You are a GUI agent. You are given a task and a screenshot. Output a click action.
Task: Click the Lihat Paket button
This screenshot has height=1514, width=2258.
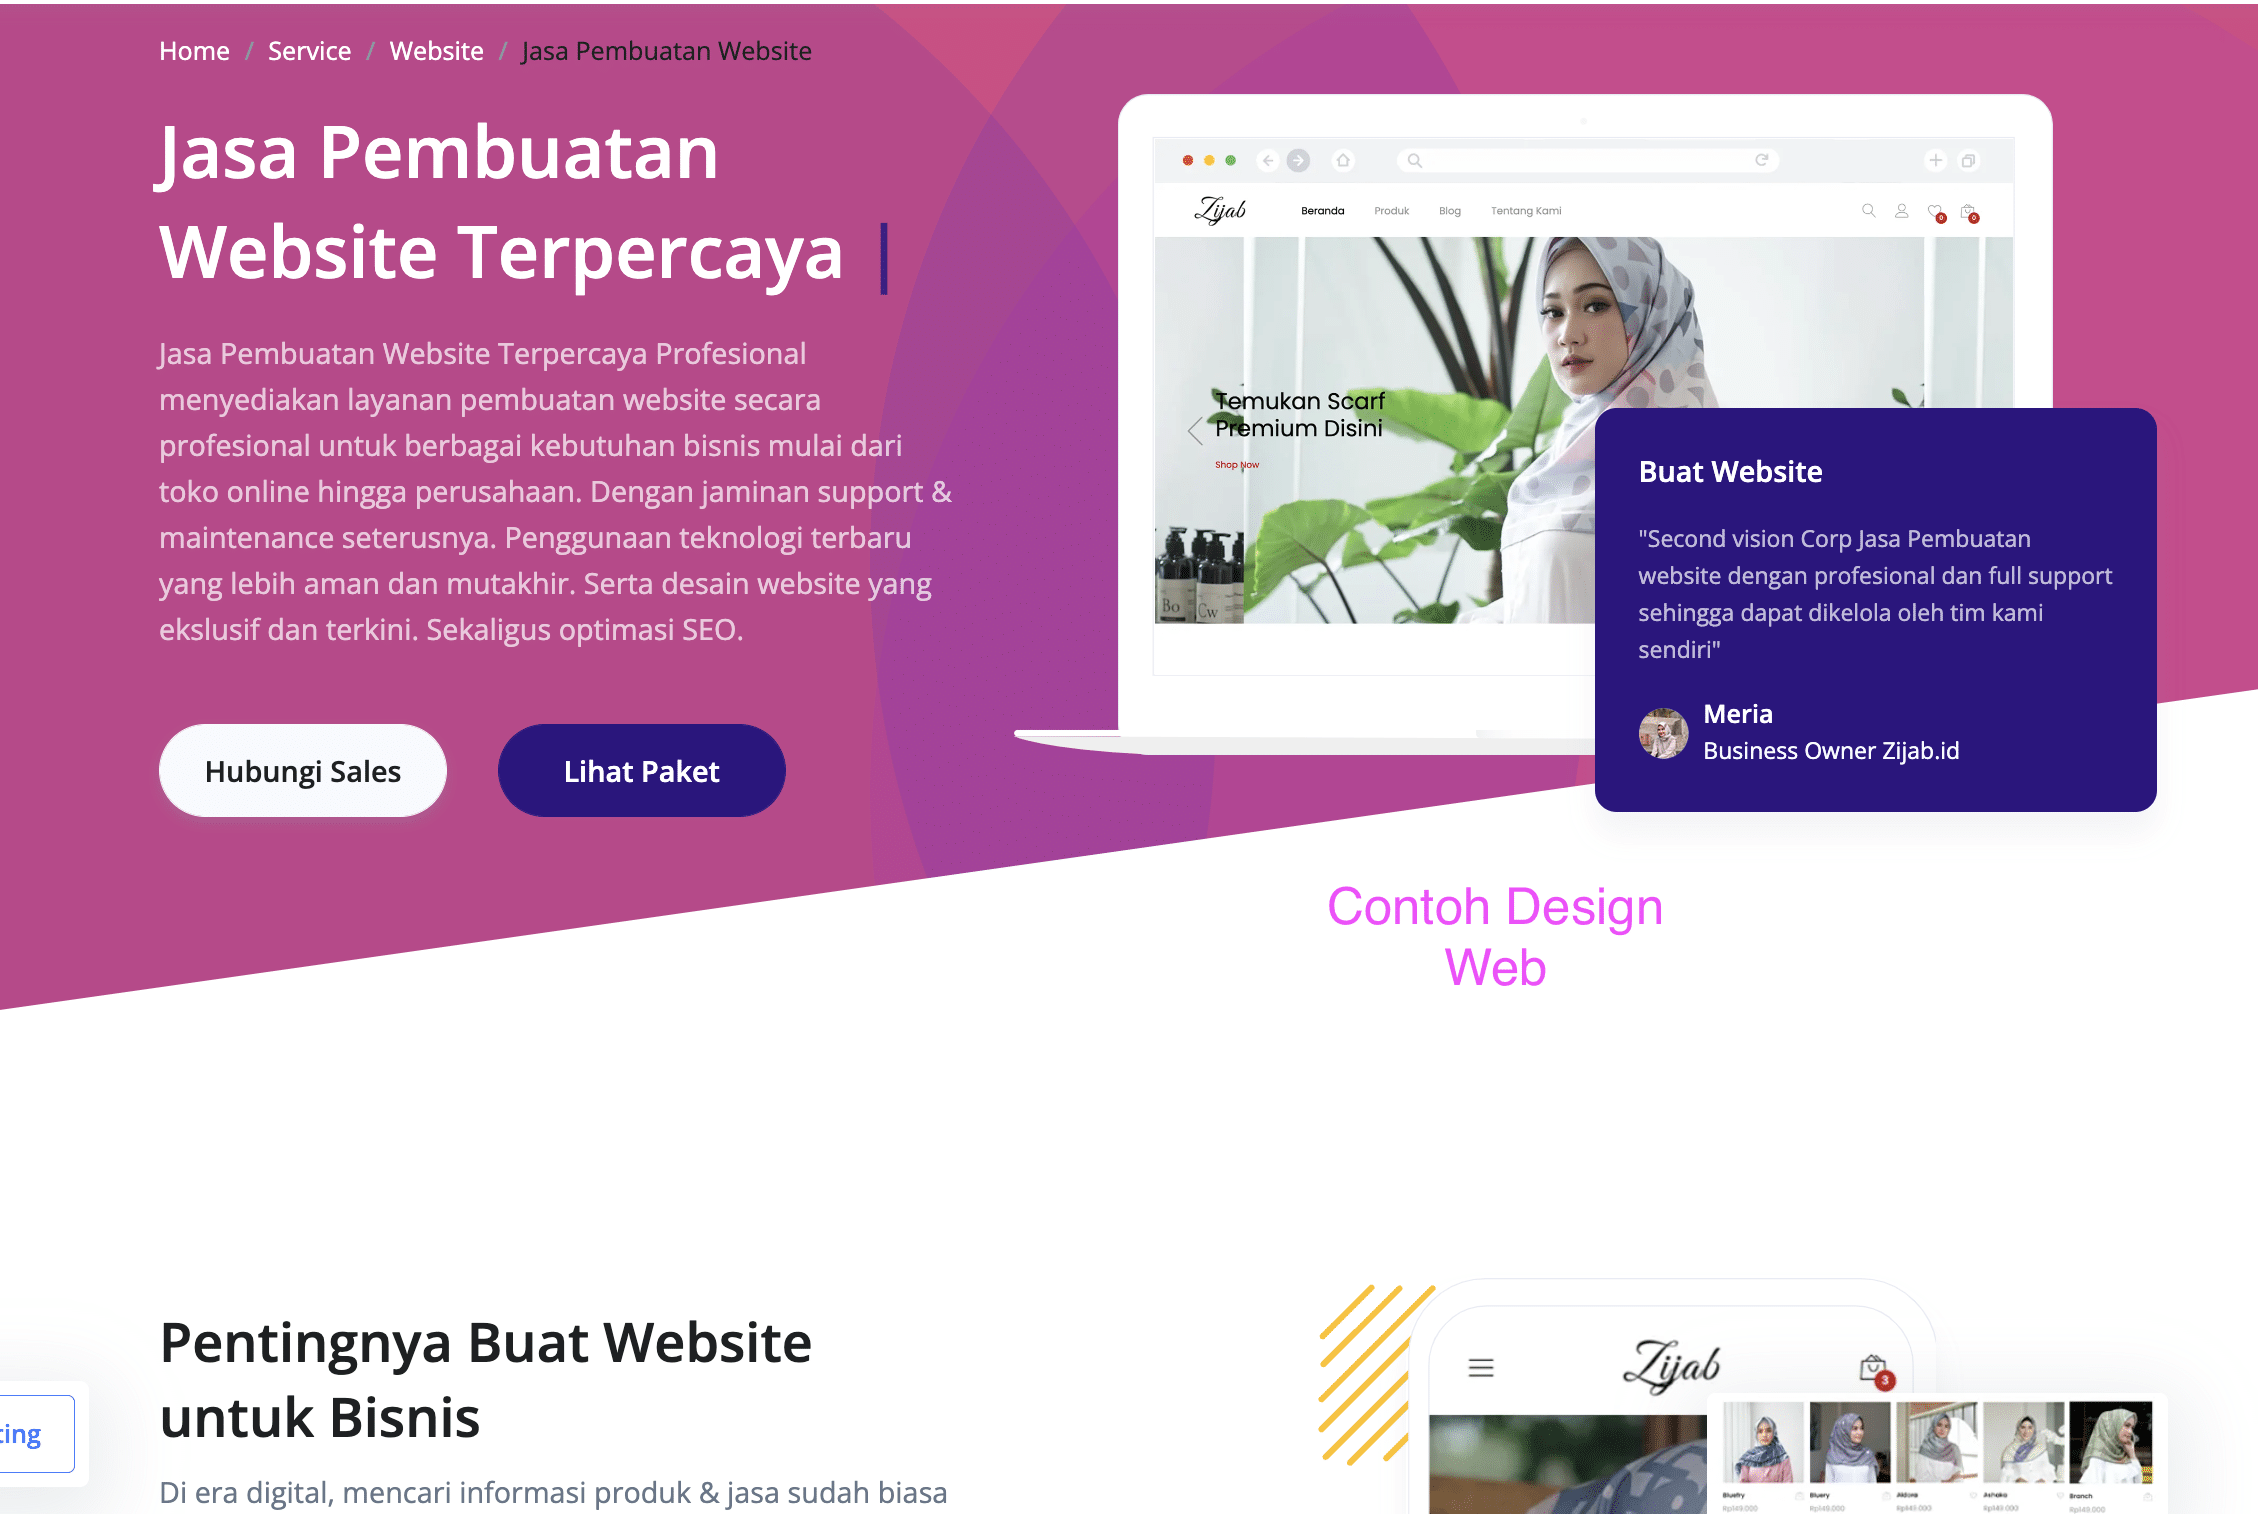click(x=640, y=771)
